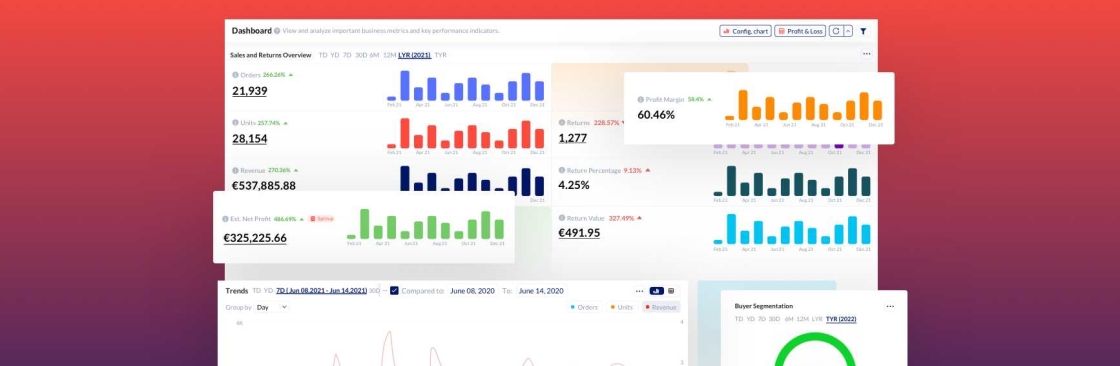This screenshot has width=1120, height=366.
Task: Toggle the Units series in Trends legend
Action: coord(621,307)
